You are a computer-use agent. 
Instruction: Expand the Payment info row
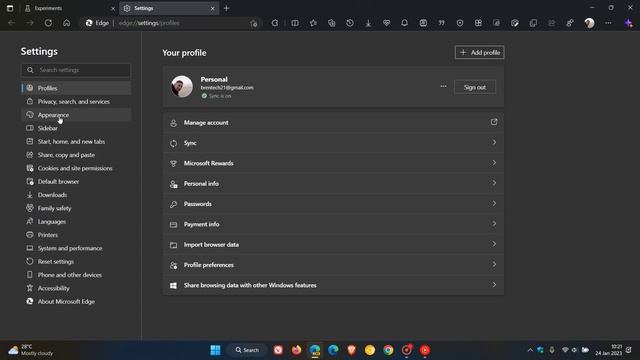pos(333,224)
